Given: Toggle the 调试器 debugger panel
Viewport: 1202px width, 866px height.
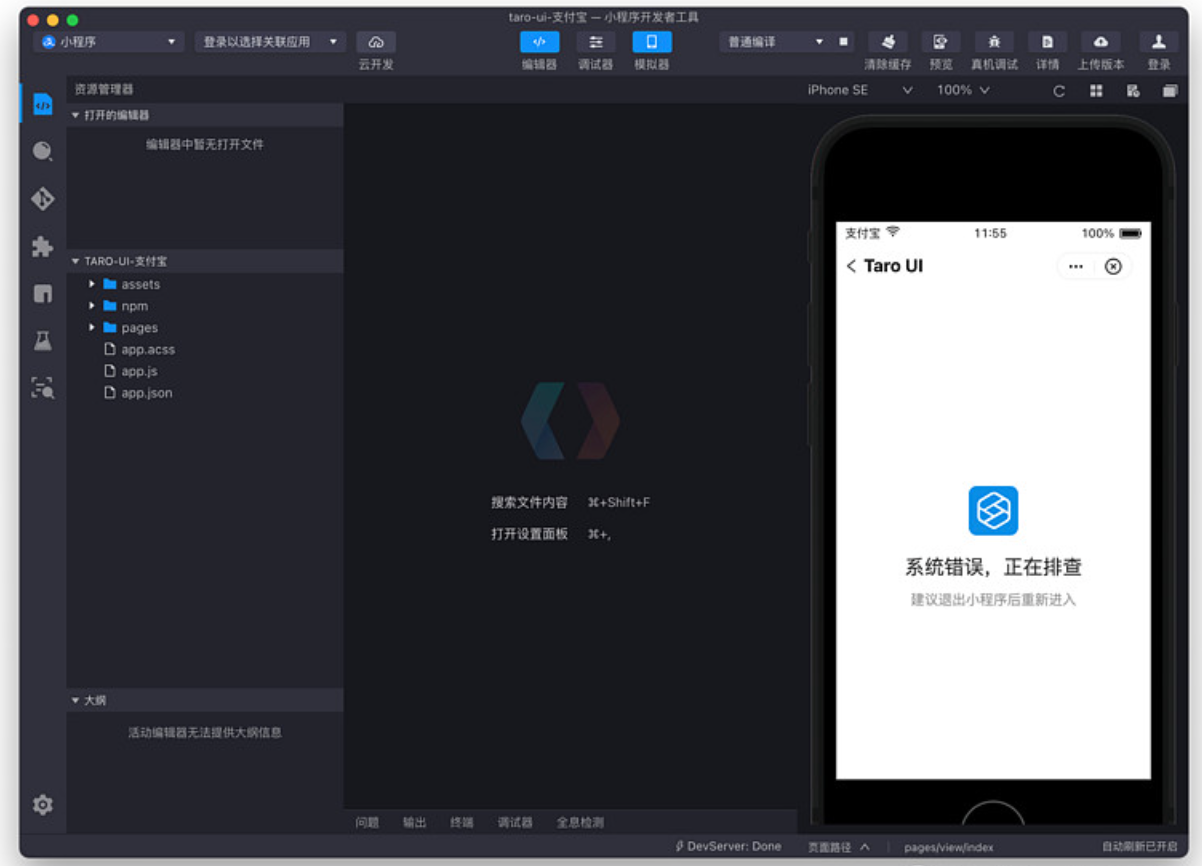Looking at the screenshot, I should coord(595,42).
